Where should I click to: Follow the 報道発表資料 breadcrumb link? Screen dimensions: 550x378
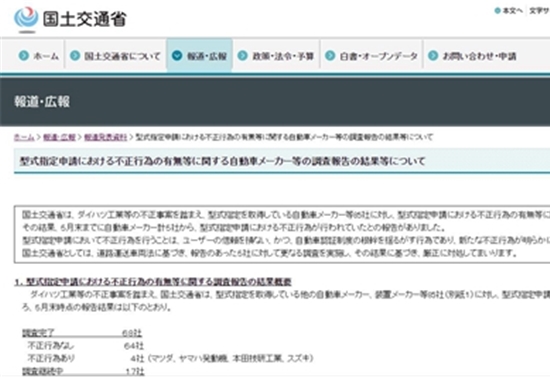click(106, 137)
